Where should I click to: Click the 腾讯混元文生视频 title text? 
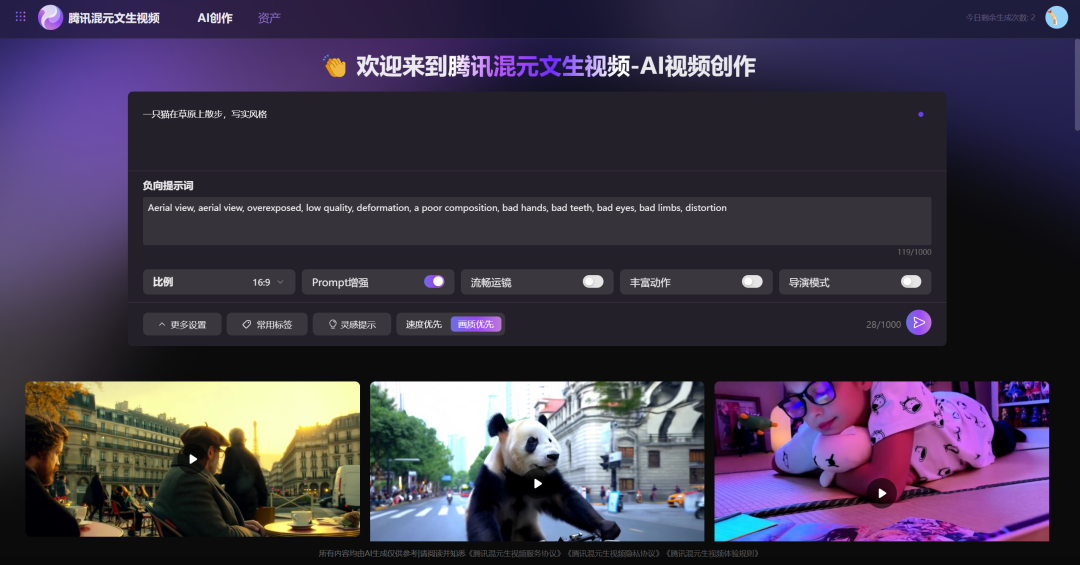[x=114, y=18]
